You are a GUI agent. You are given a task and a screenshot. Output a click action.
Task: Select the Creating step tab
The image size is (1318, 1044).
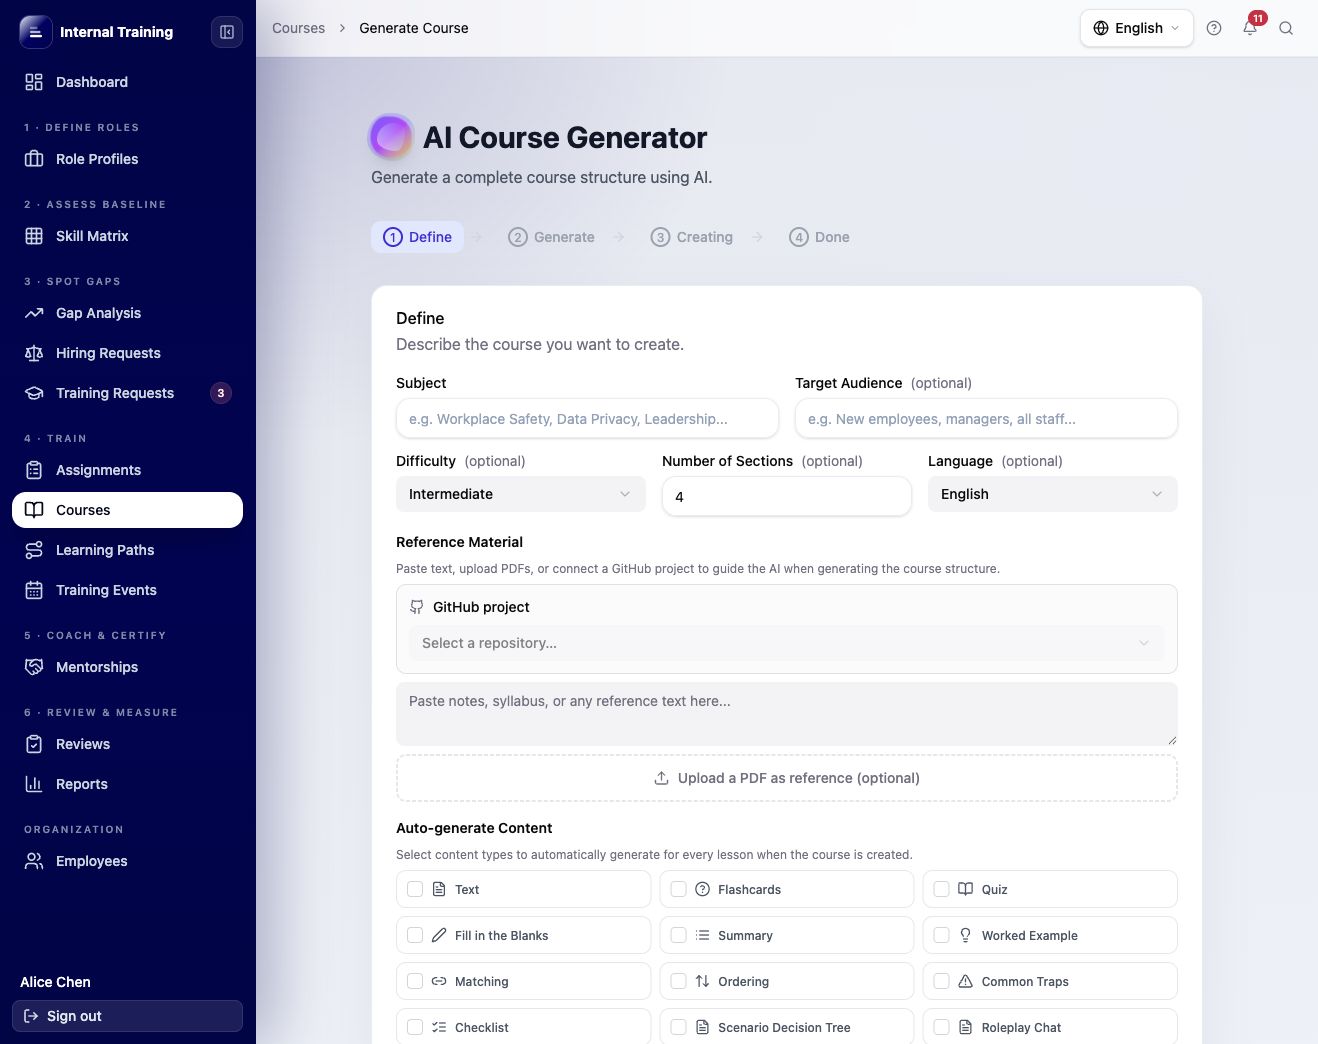[692, 237]
